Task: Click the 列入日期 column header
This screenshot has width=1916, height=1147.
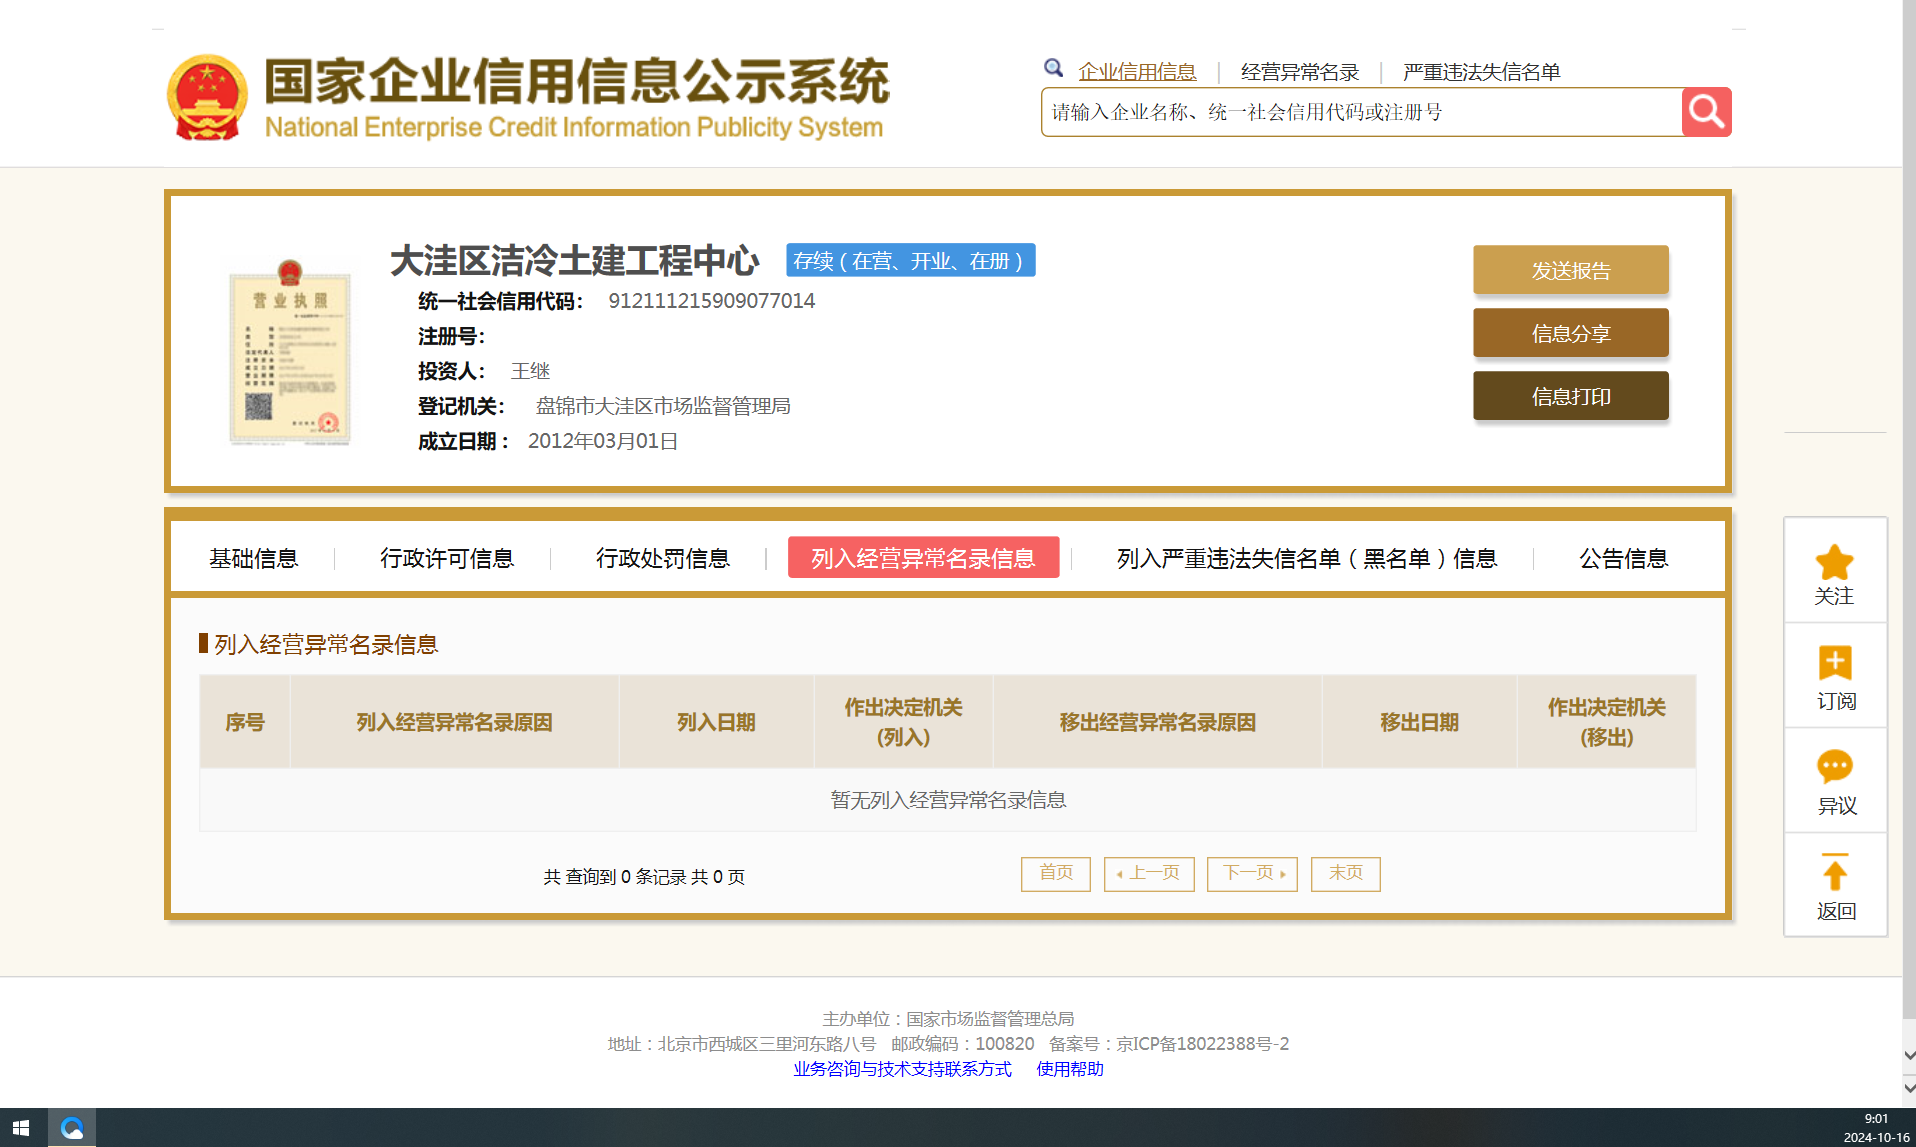Action: [x=716, y=722]
